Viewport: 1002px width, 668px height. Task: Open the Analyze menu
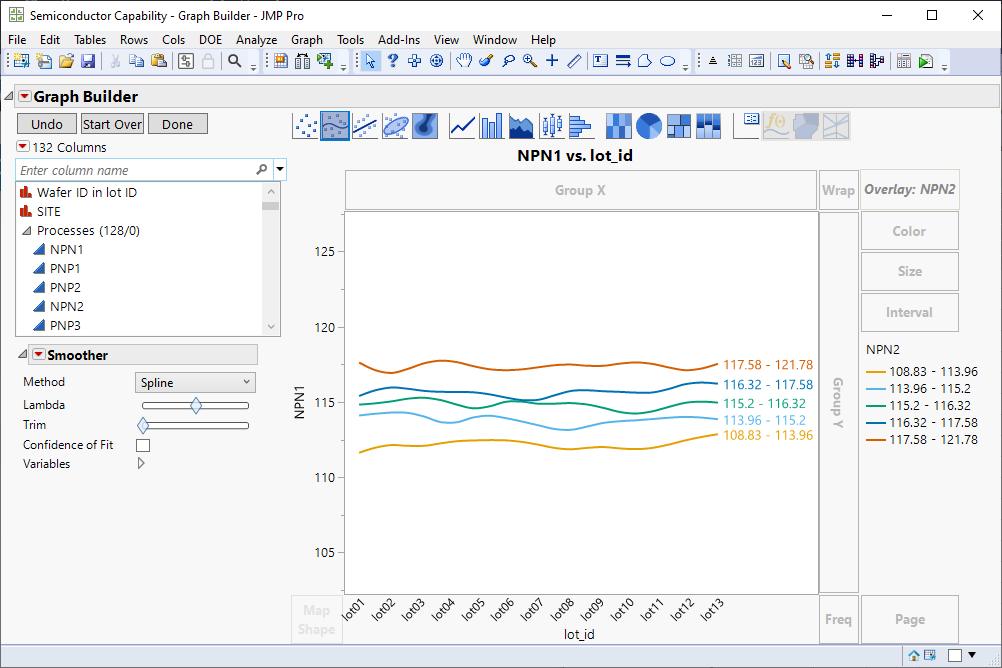point(256,40)
